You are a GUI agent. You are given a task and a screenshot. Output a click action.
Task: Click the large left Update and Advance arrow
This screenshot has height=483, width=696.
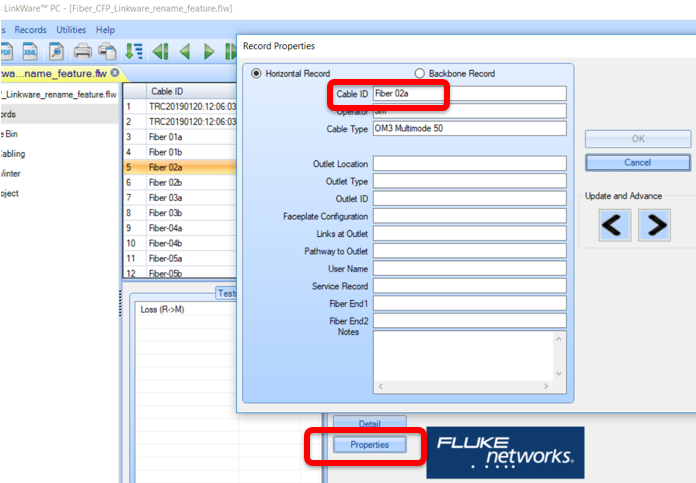[x=614, y=226]
